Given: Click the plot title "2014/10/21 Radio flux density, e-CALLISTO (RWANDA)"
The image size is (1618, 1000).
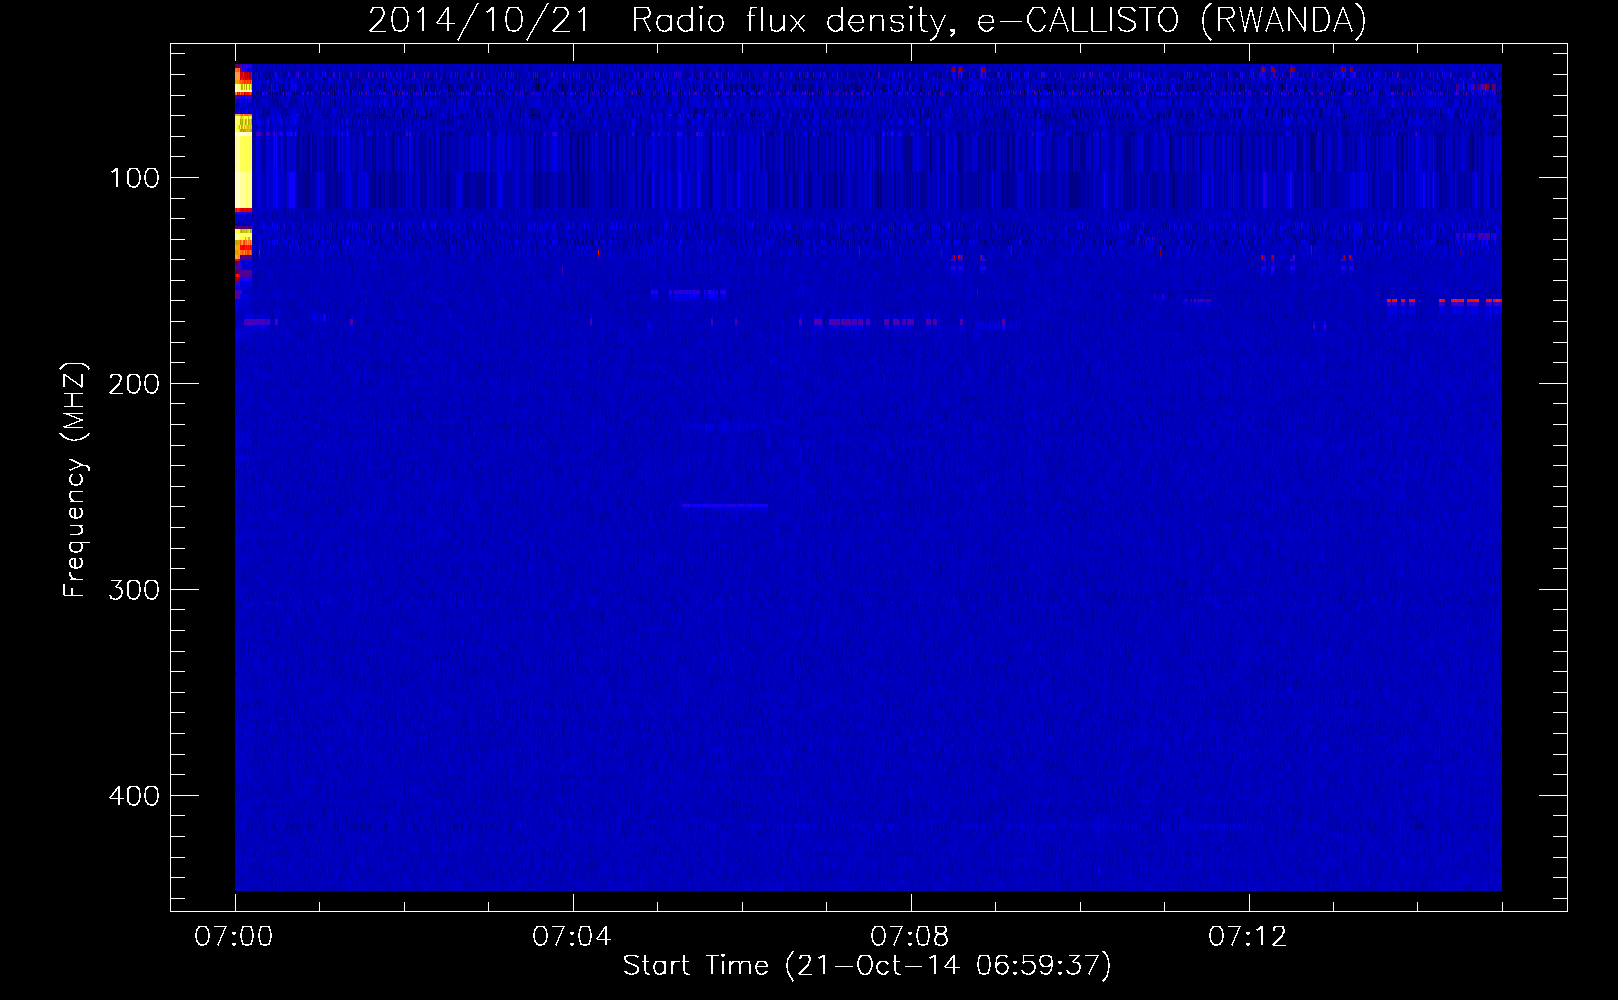Looking at the screenshot, I should [x=867, y=21].
